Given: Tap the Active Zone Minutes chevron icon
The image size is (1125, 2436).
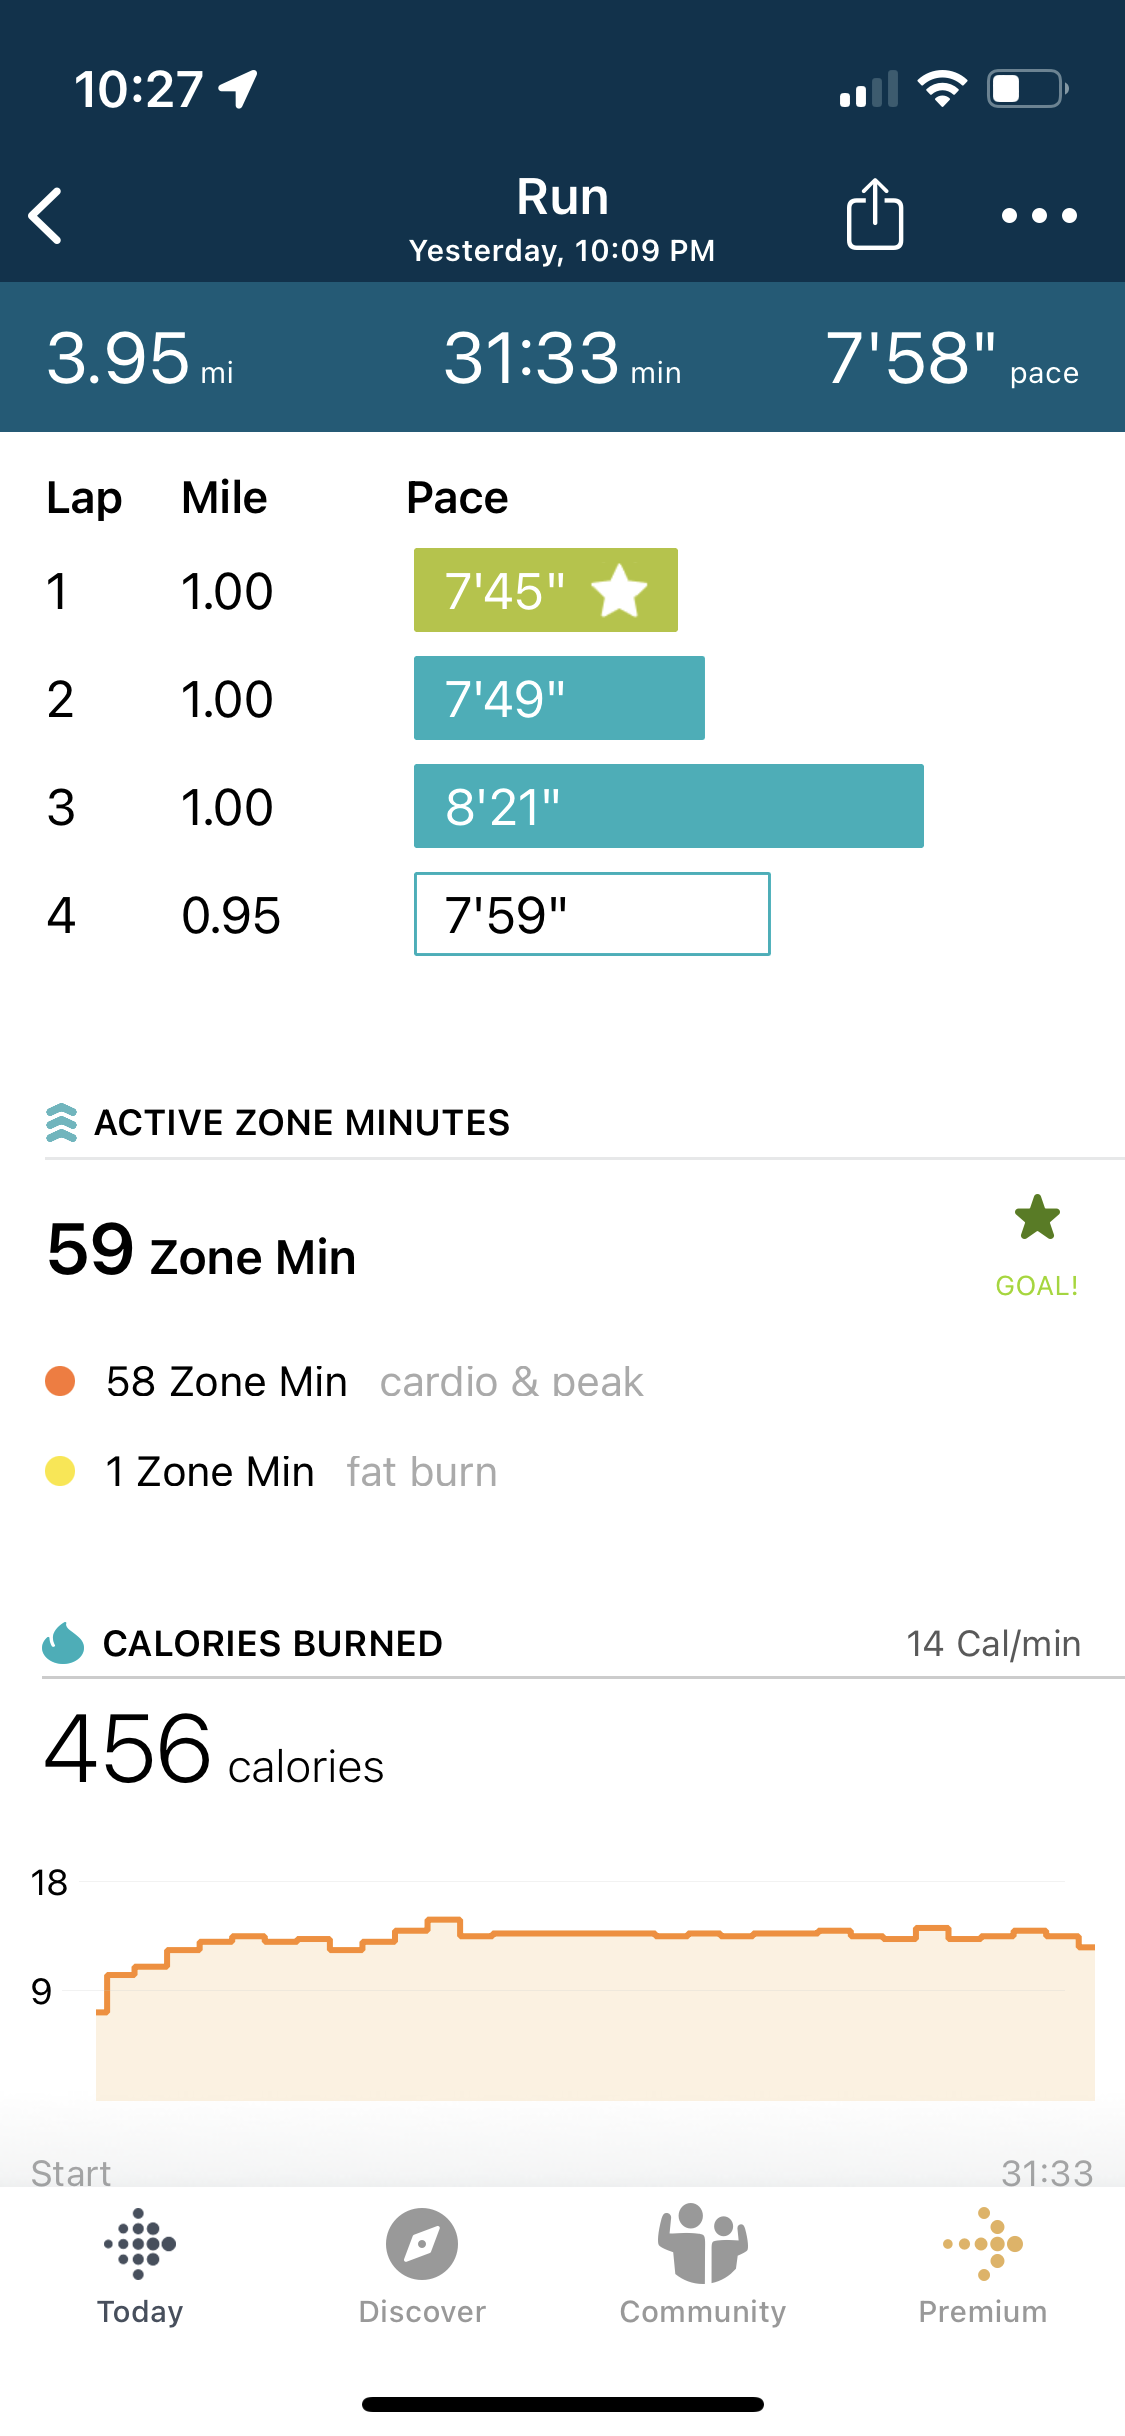Looking at the screenshot, I should point(61,1122).
